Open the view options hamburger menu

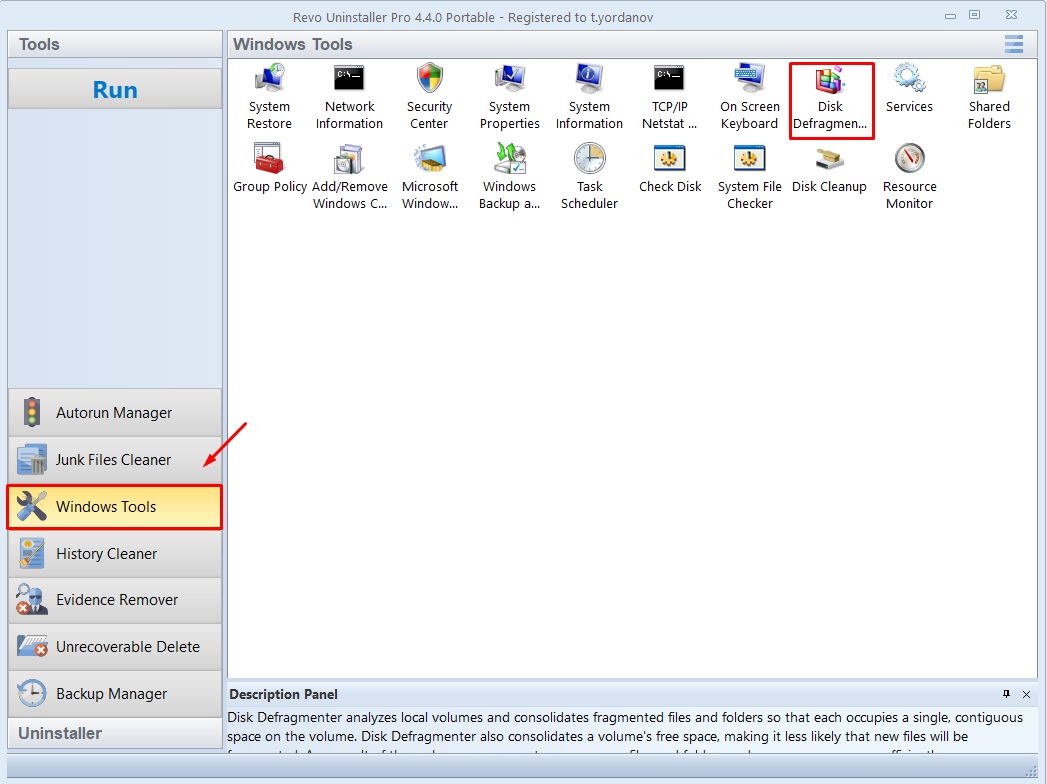coord(1013,44)
